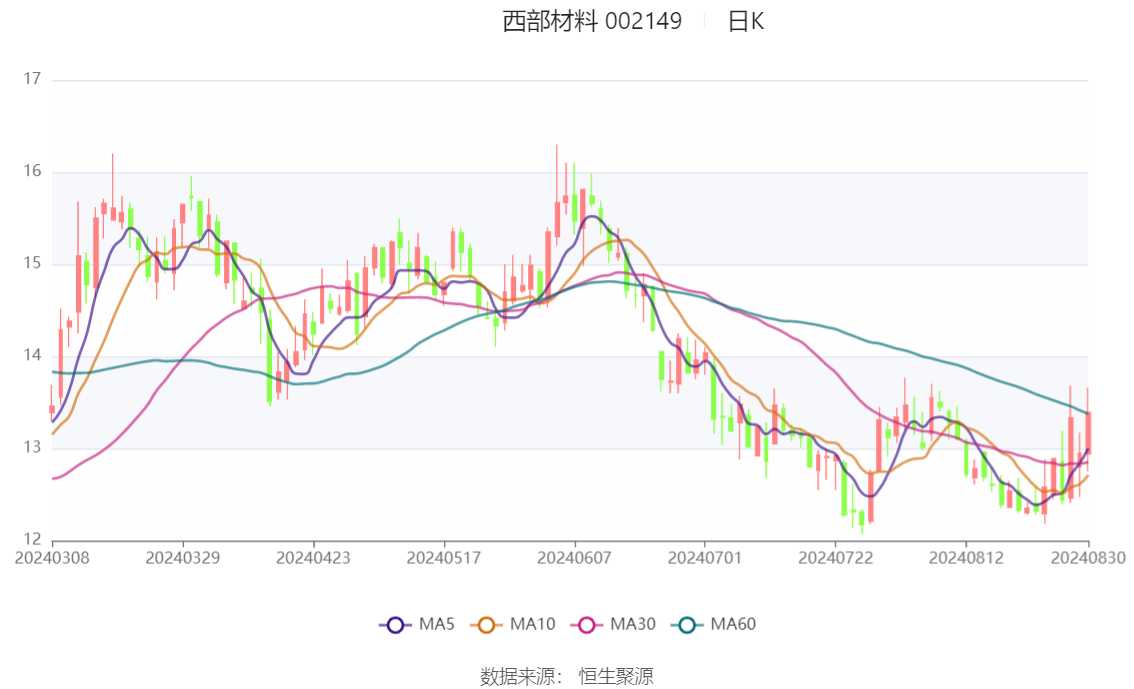Click the y-axis value 15
Viewport: 1134px width, 689px height.
(32, 263)
